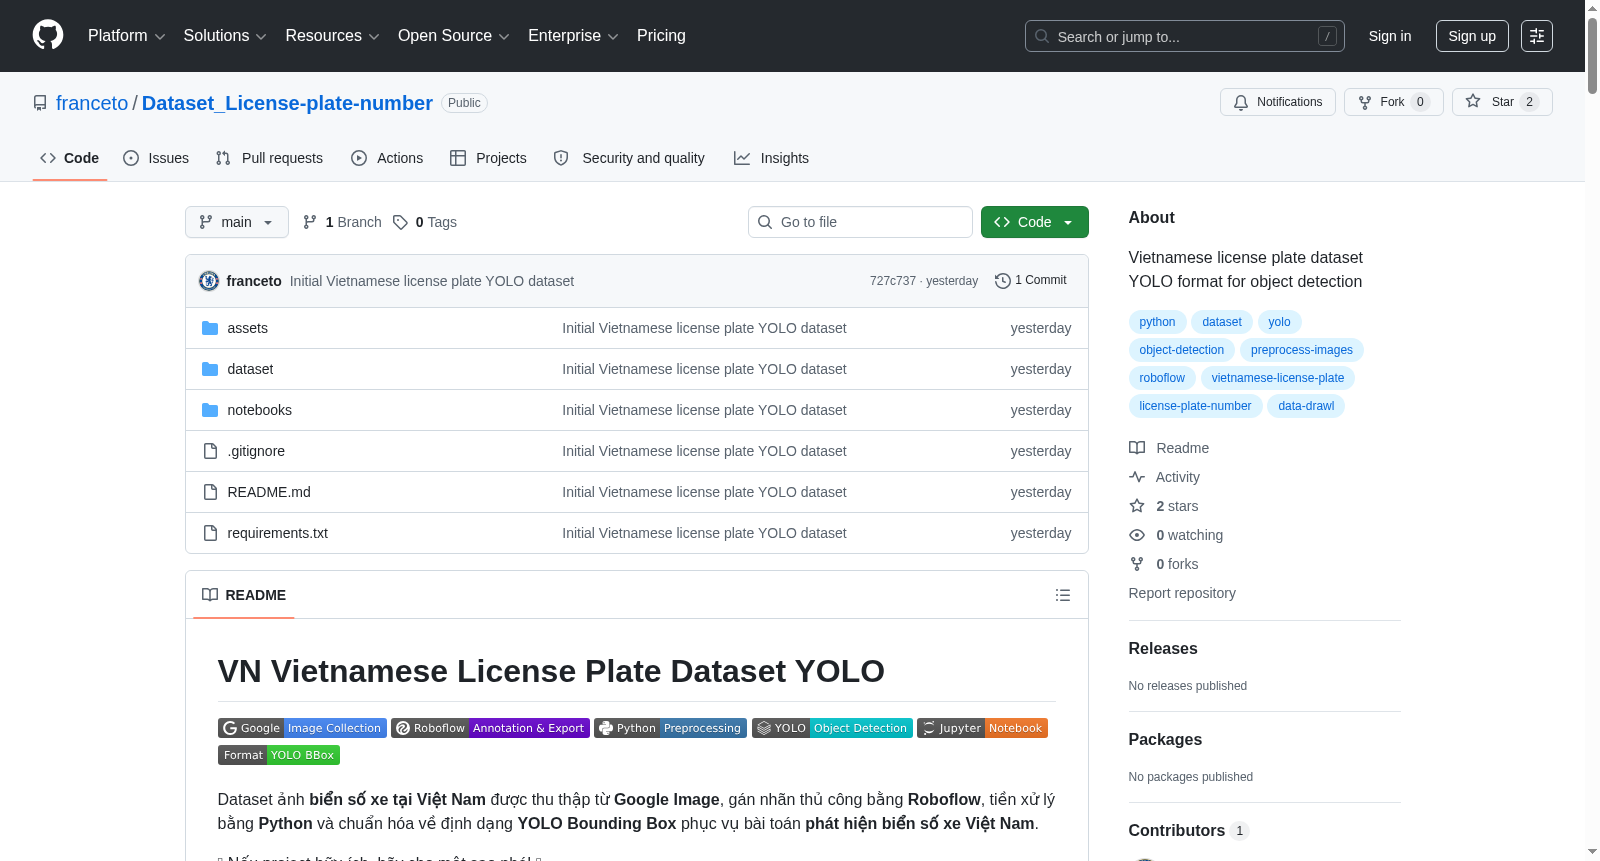This screenshot has width=1600, height=861.
Task: Click the Sign up button
Action: coord(1472,36)
